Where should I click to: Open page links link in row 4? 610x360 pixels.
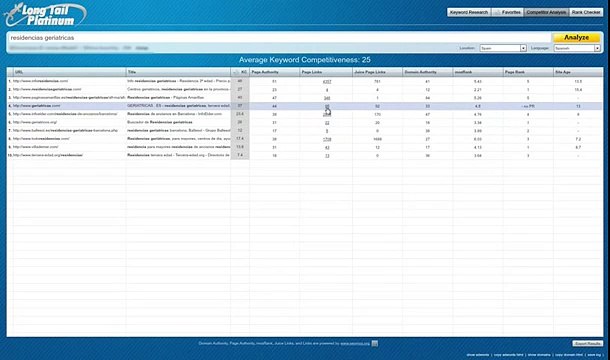[327, 106]
